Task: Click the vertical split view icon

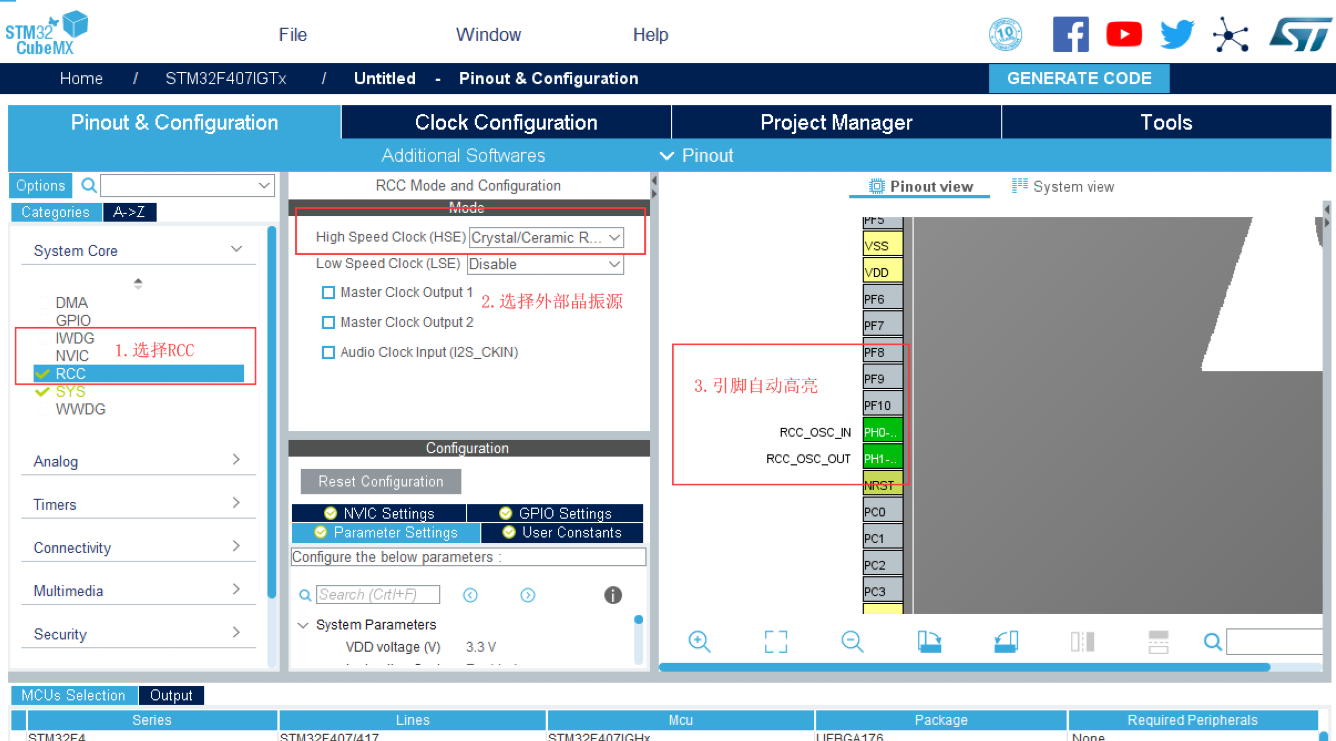Action: tap(1082, 642)
